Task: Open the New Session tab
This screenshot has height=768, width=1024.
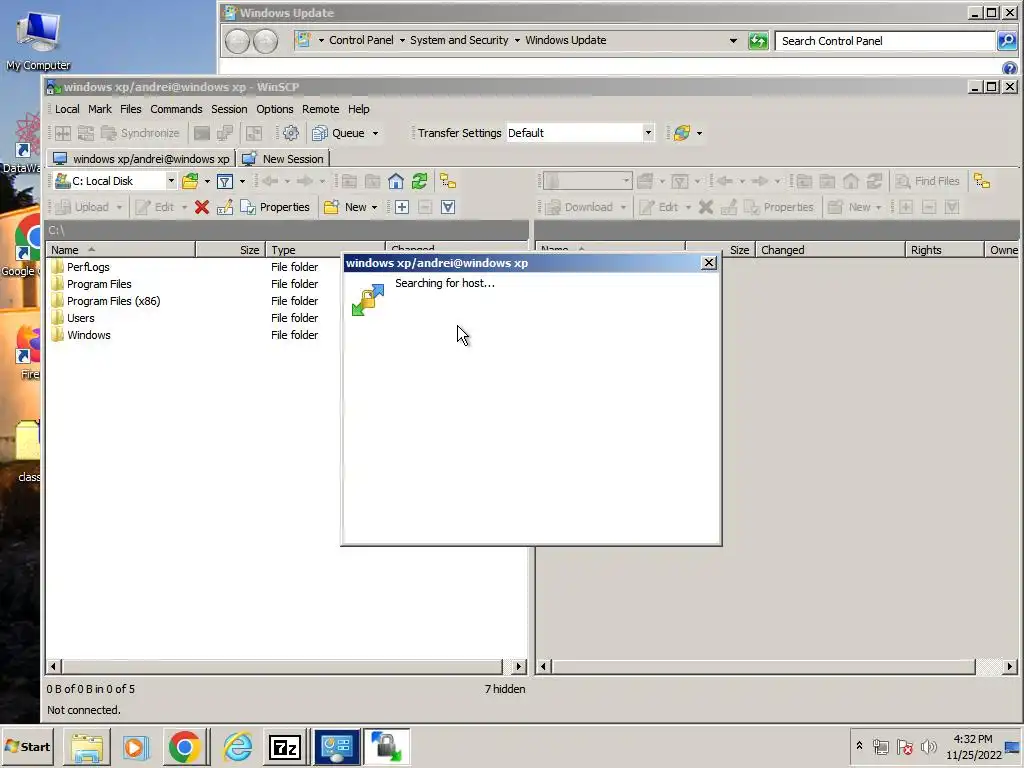Action: 283,159
